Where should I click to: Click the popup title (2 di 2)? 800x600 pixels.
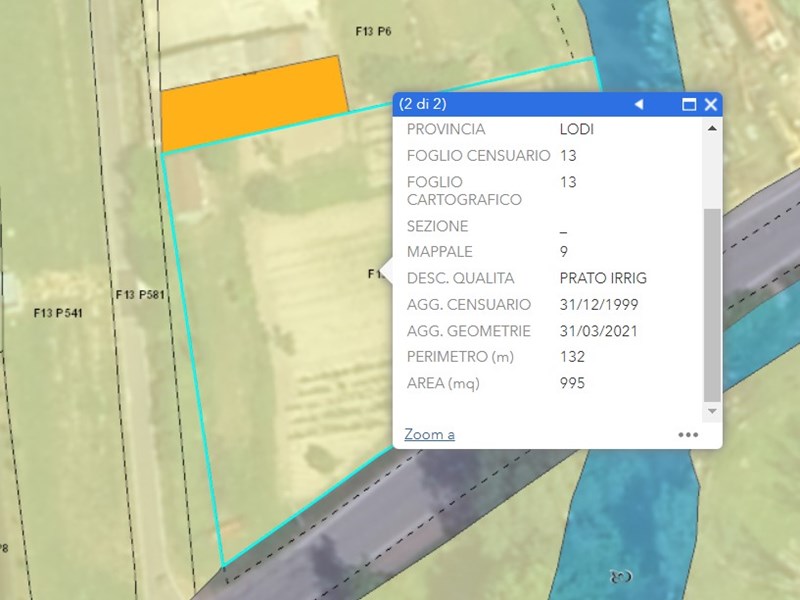[x=422, y=104]
